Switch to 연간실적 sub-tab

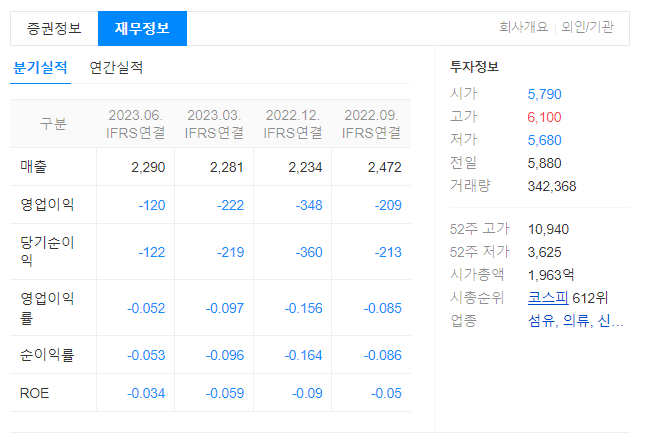point(116,67)
